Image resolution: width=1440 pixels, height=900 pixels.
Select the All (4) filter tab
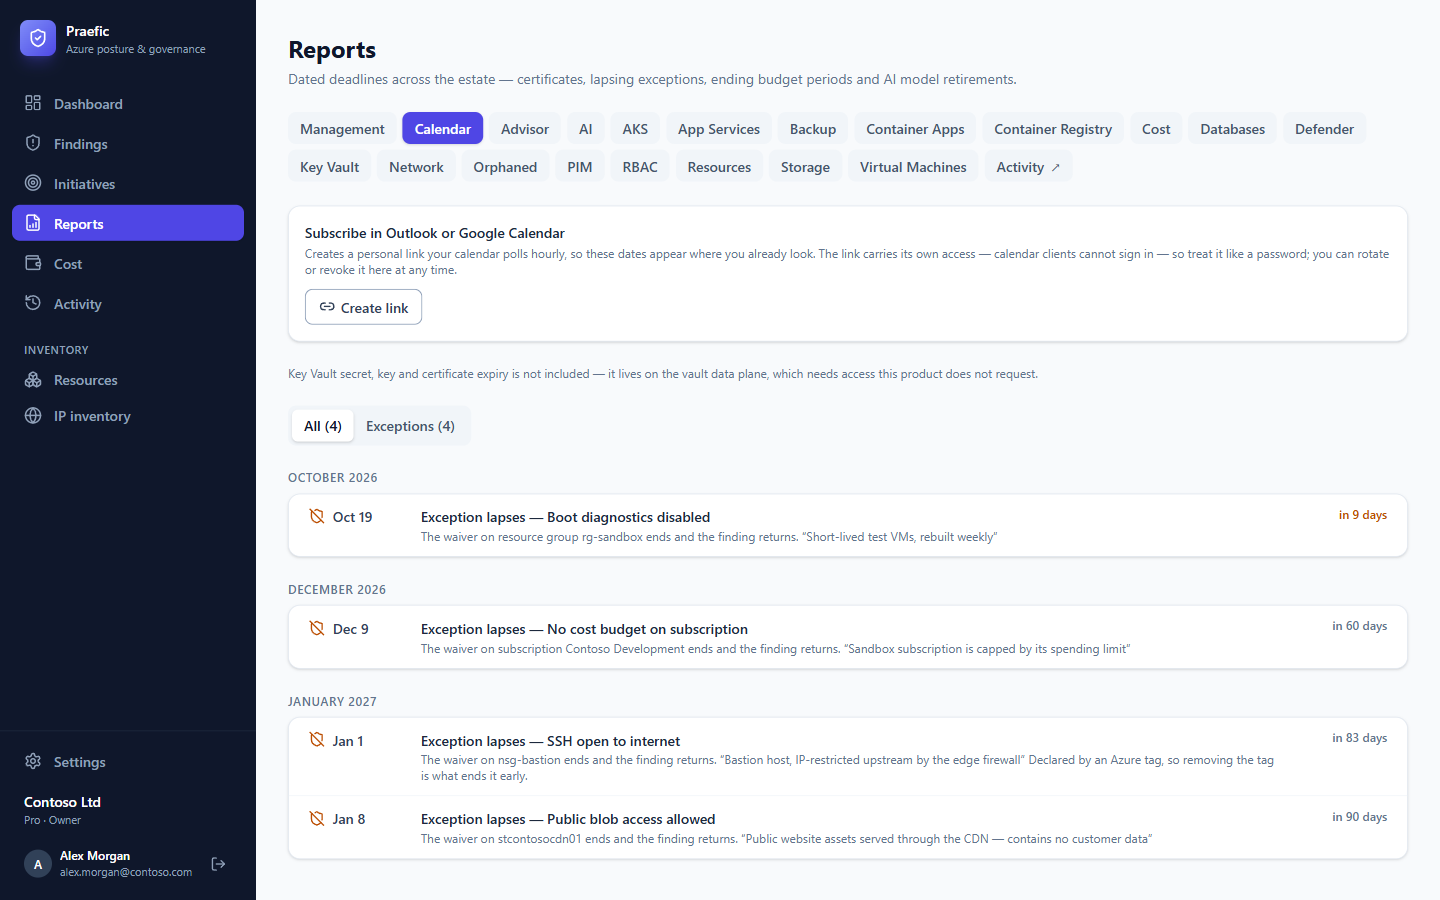323,426
